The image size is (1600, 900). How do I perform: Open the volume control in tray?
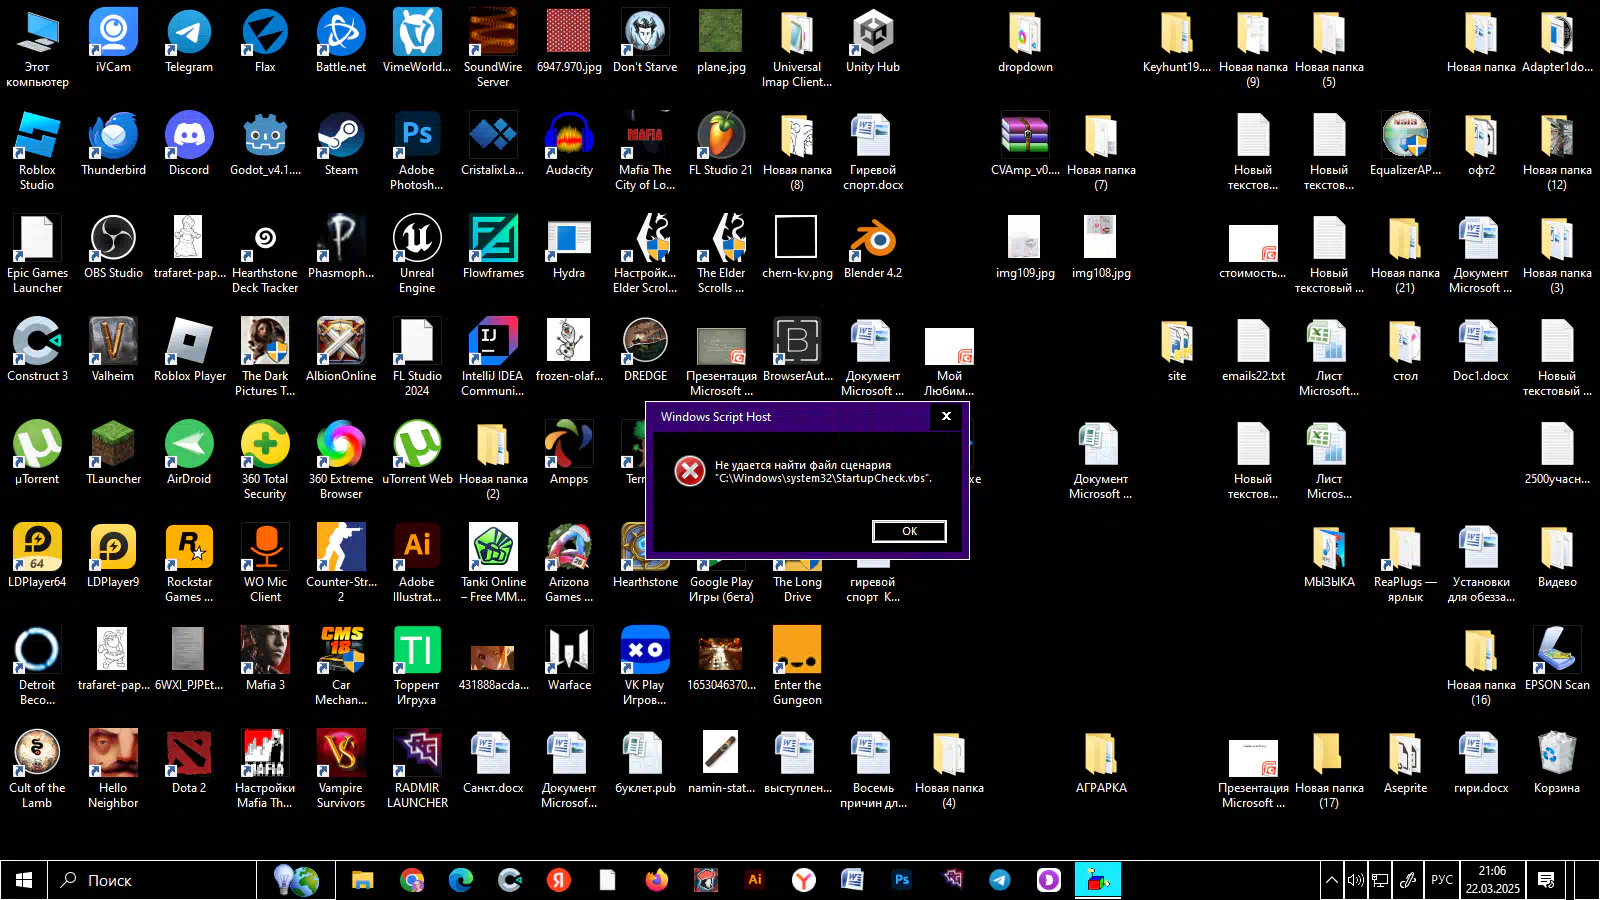pyautogui.click(x=1355, y=880)
